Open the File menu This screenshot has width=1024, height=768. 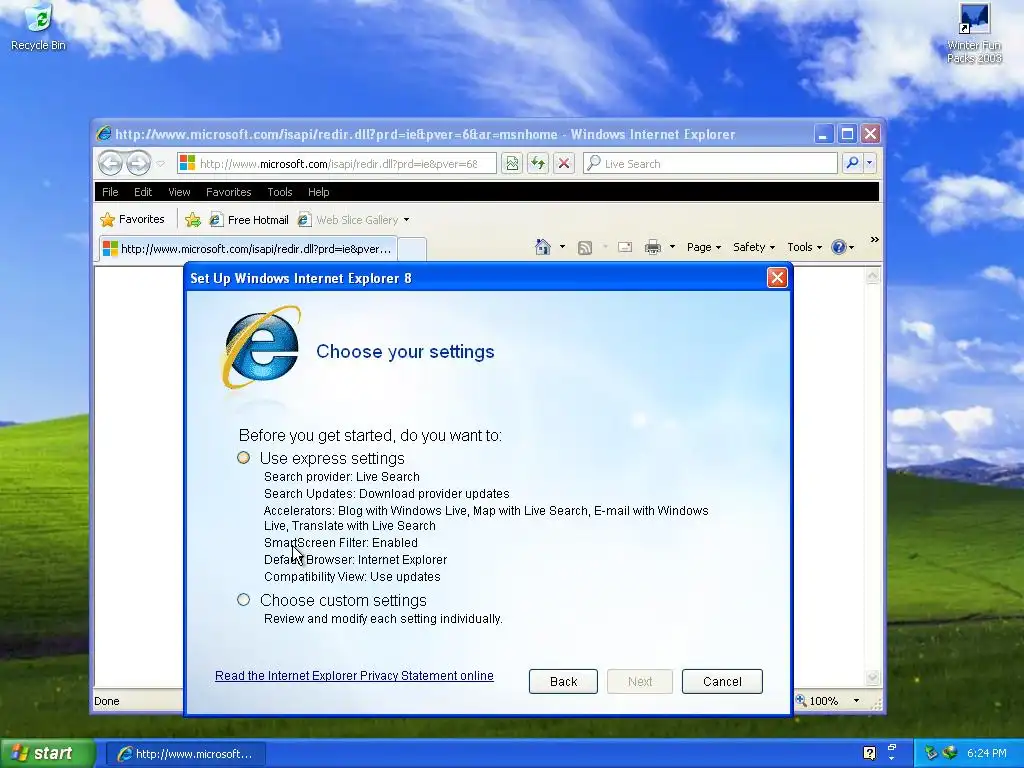pyautogui.click(x=110, y=192)
